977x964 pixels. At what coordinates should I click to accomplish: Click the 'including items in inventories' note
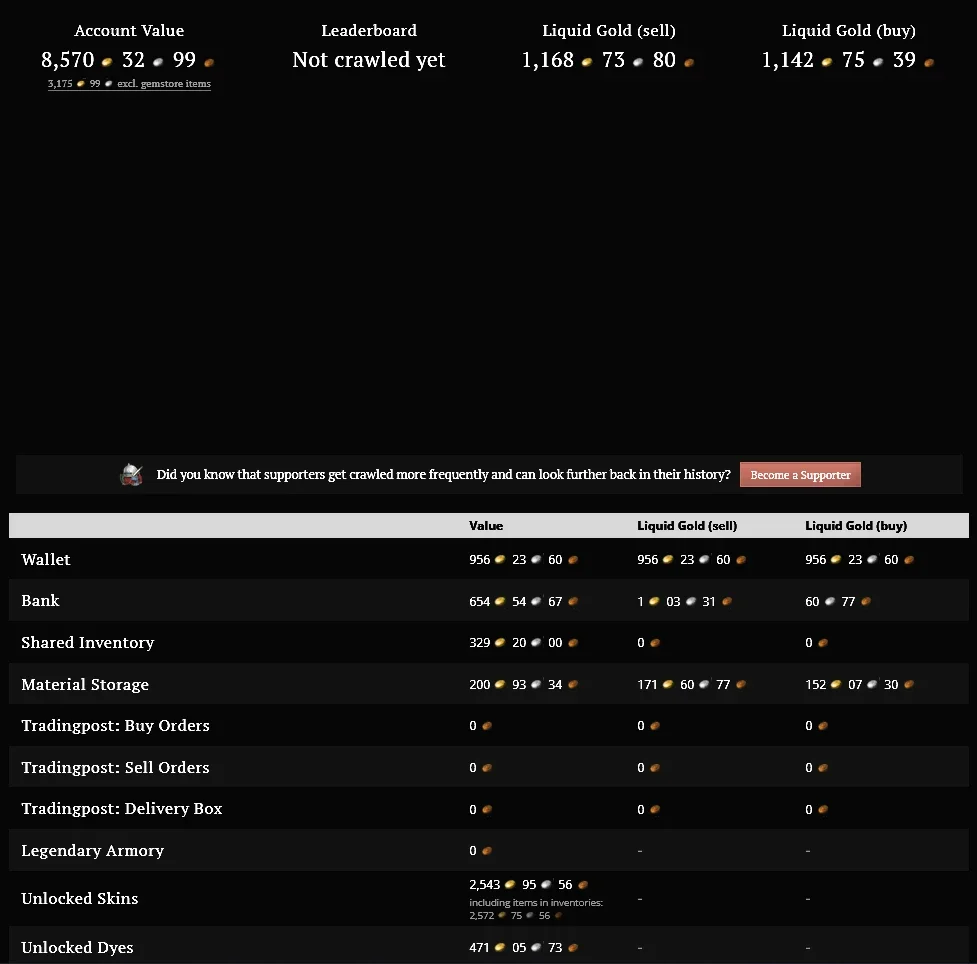(536, 902)
